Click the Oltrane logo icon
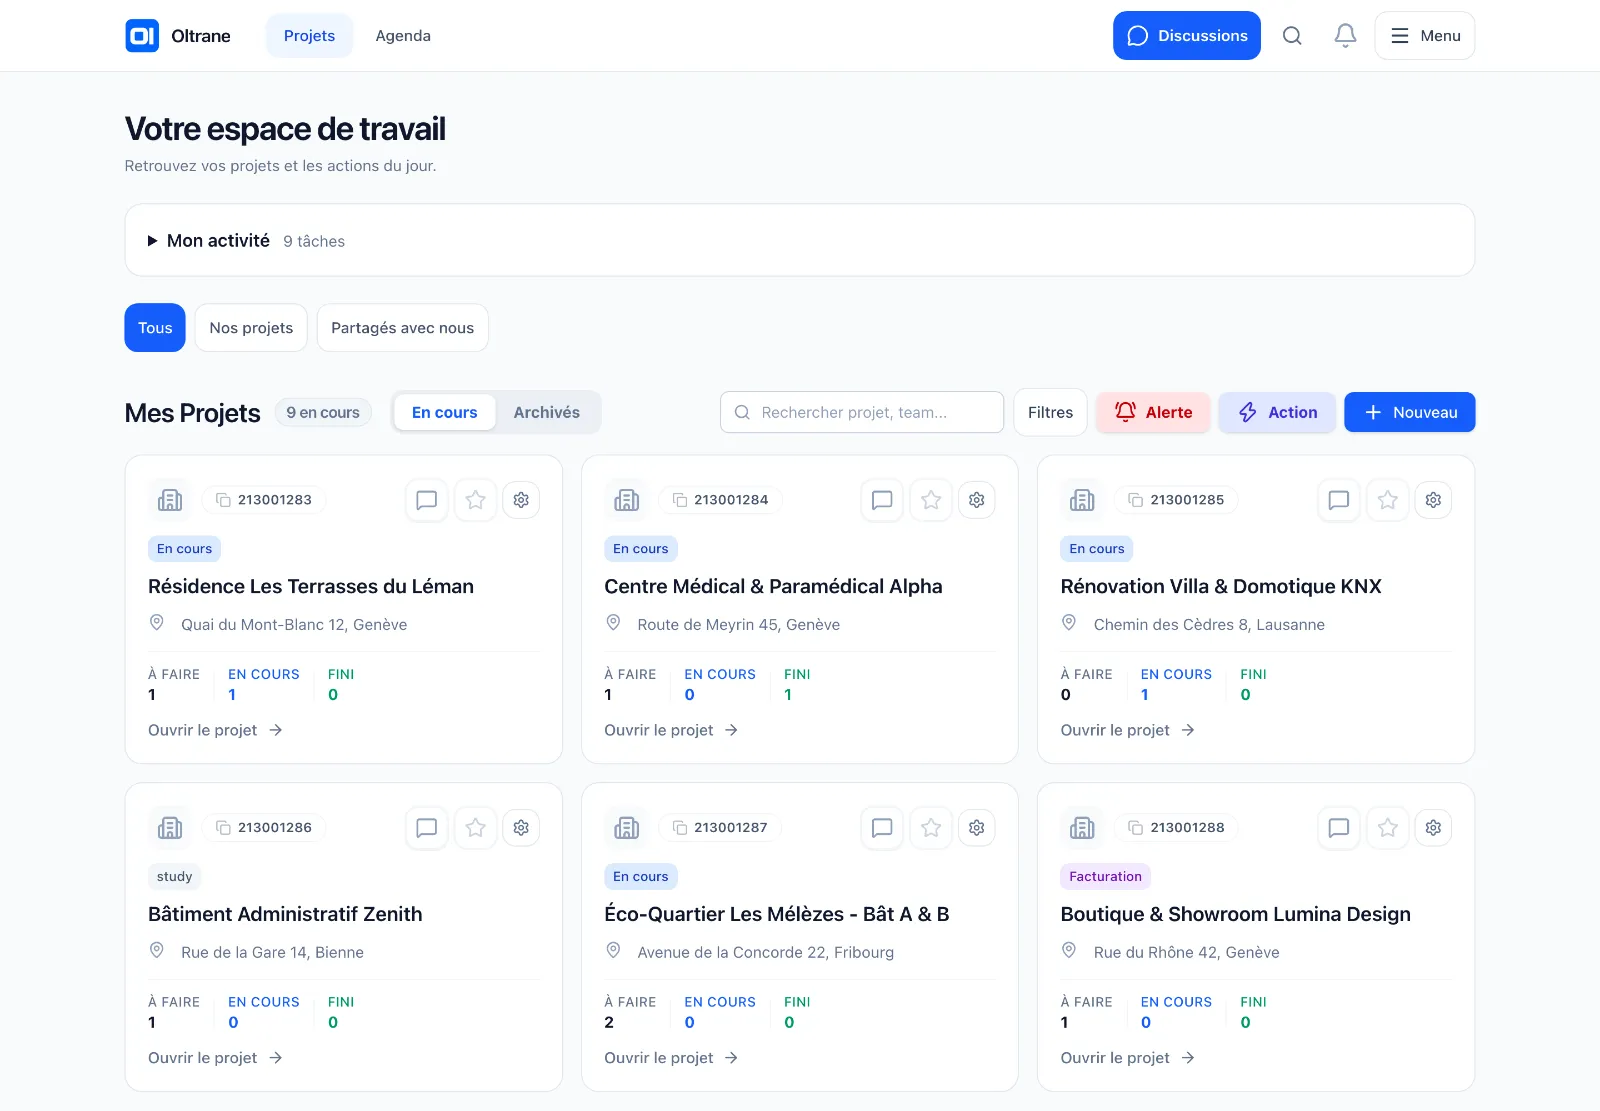This screenshot has height=1111, width=1600. point(142,36)
